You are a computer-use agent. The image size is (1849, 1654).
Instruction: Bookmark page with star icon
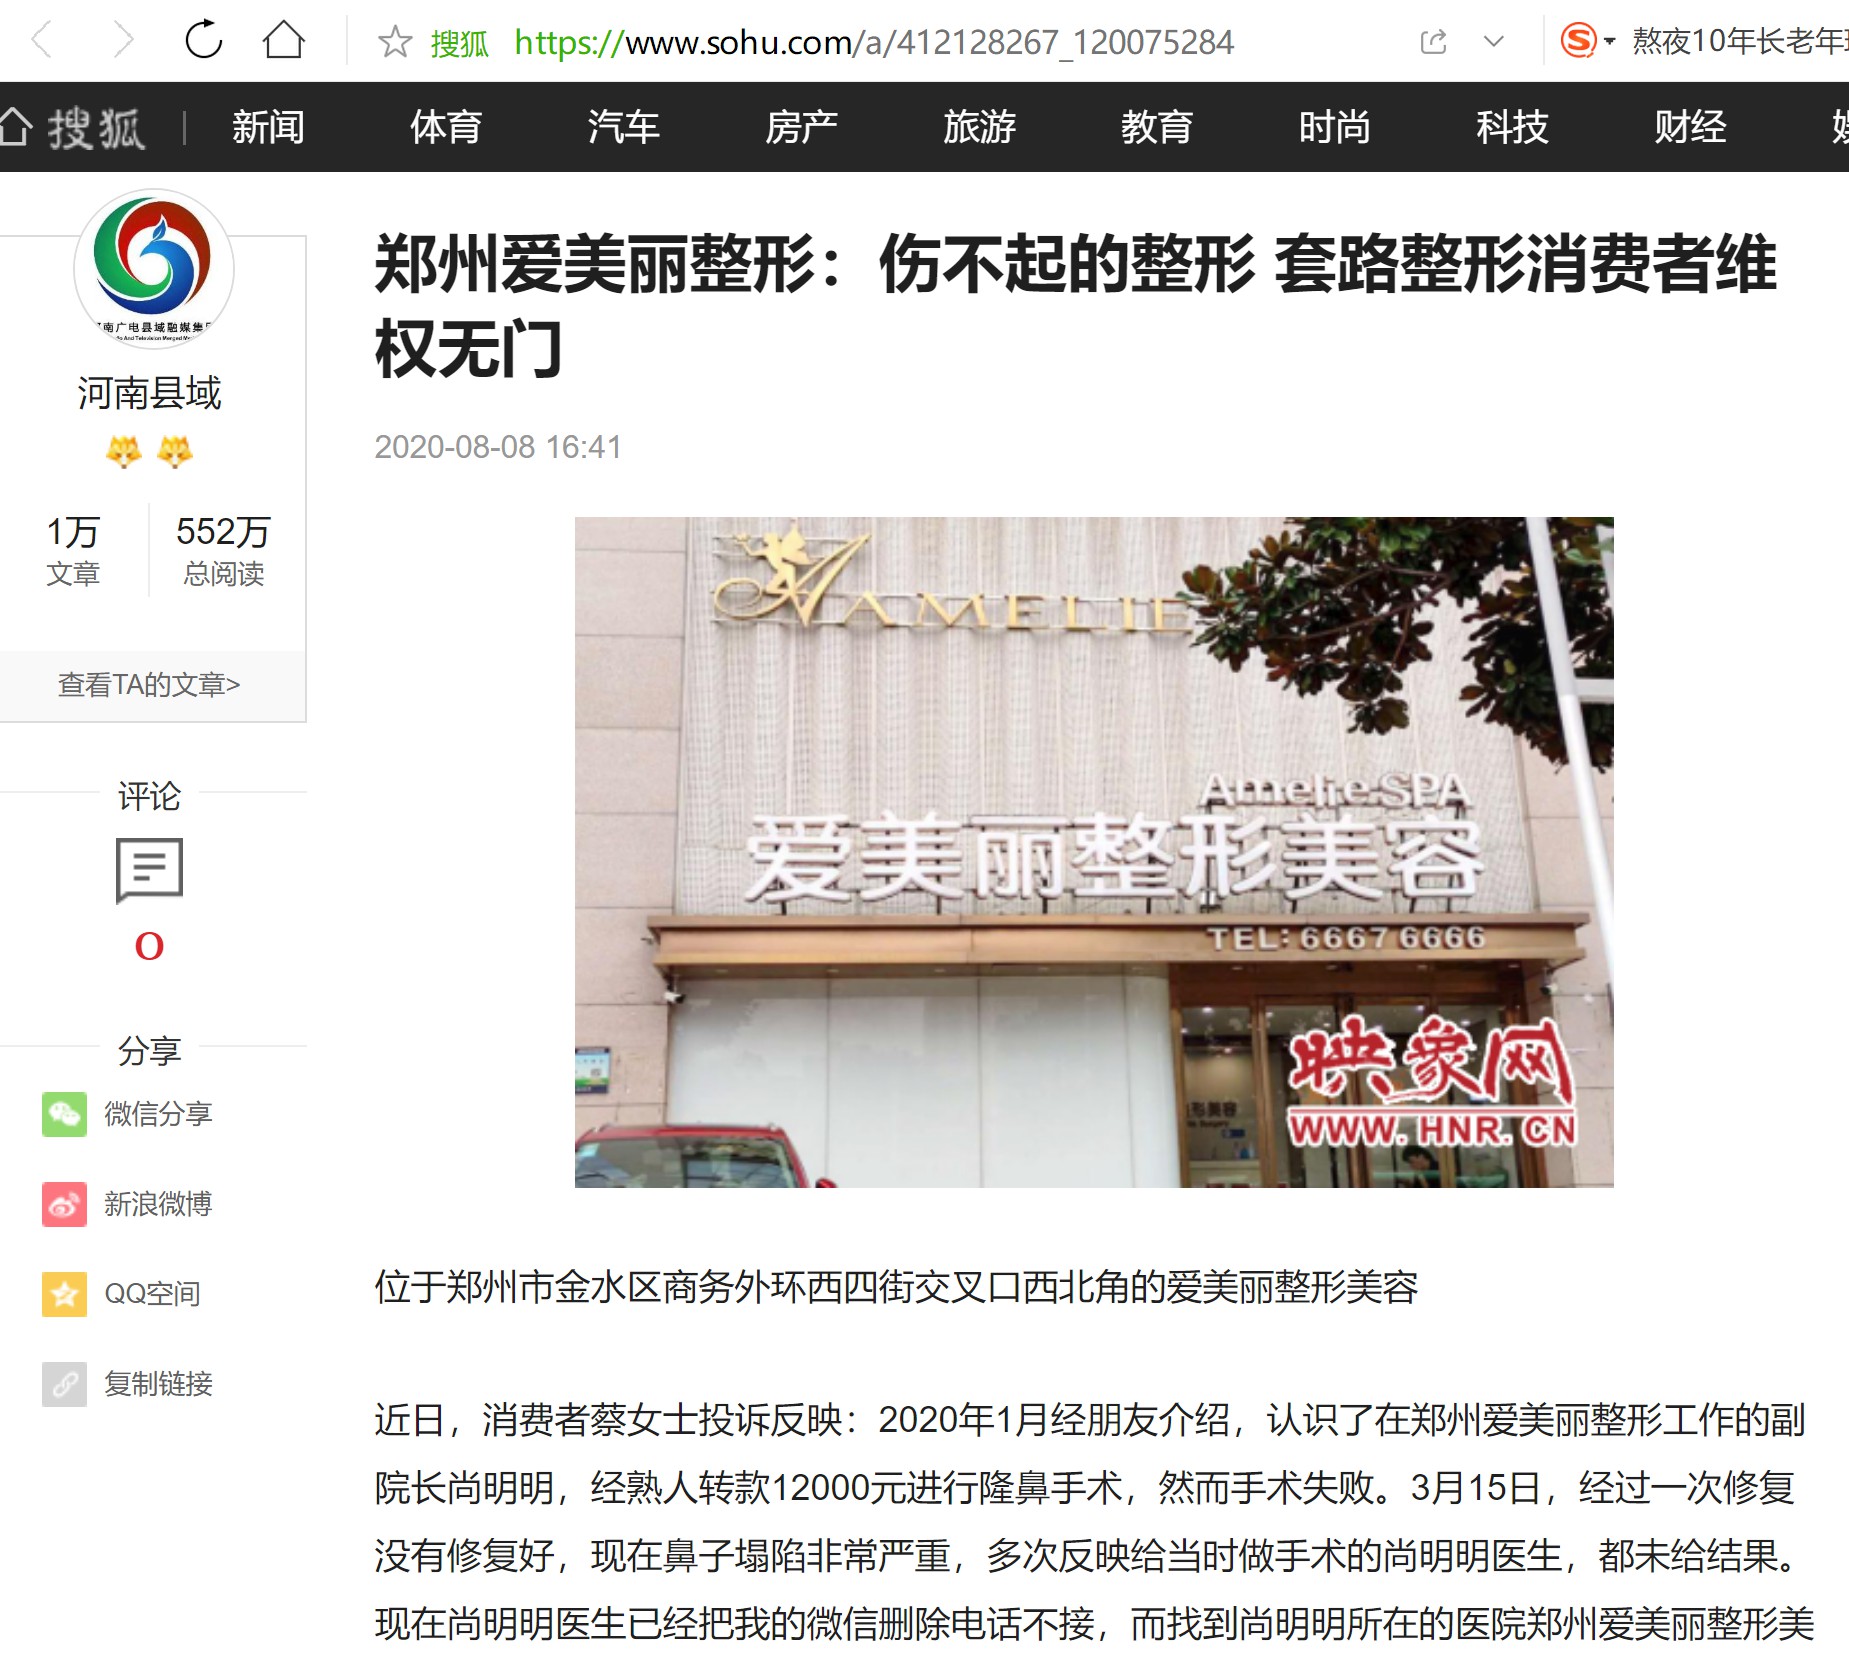[395, 42]
